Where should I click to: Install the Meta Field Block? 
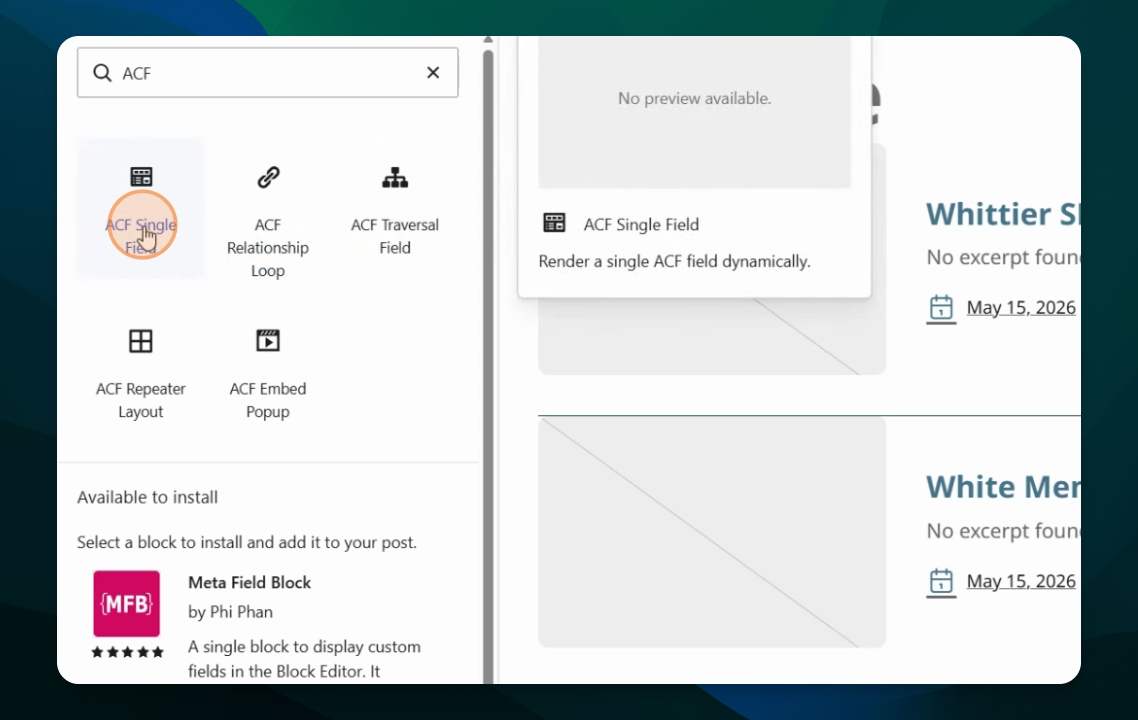point(268,626)
